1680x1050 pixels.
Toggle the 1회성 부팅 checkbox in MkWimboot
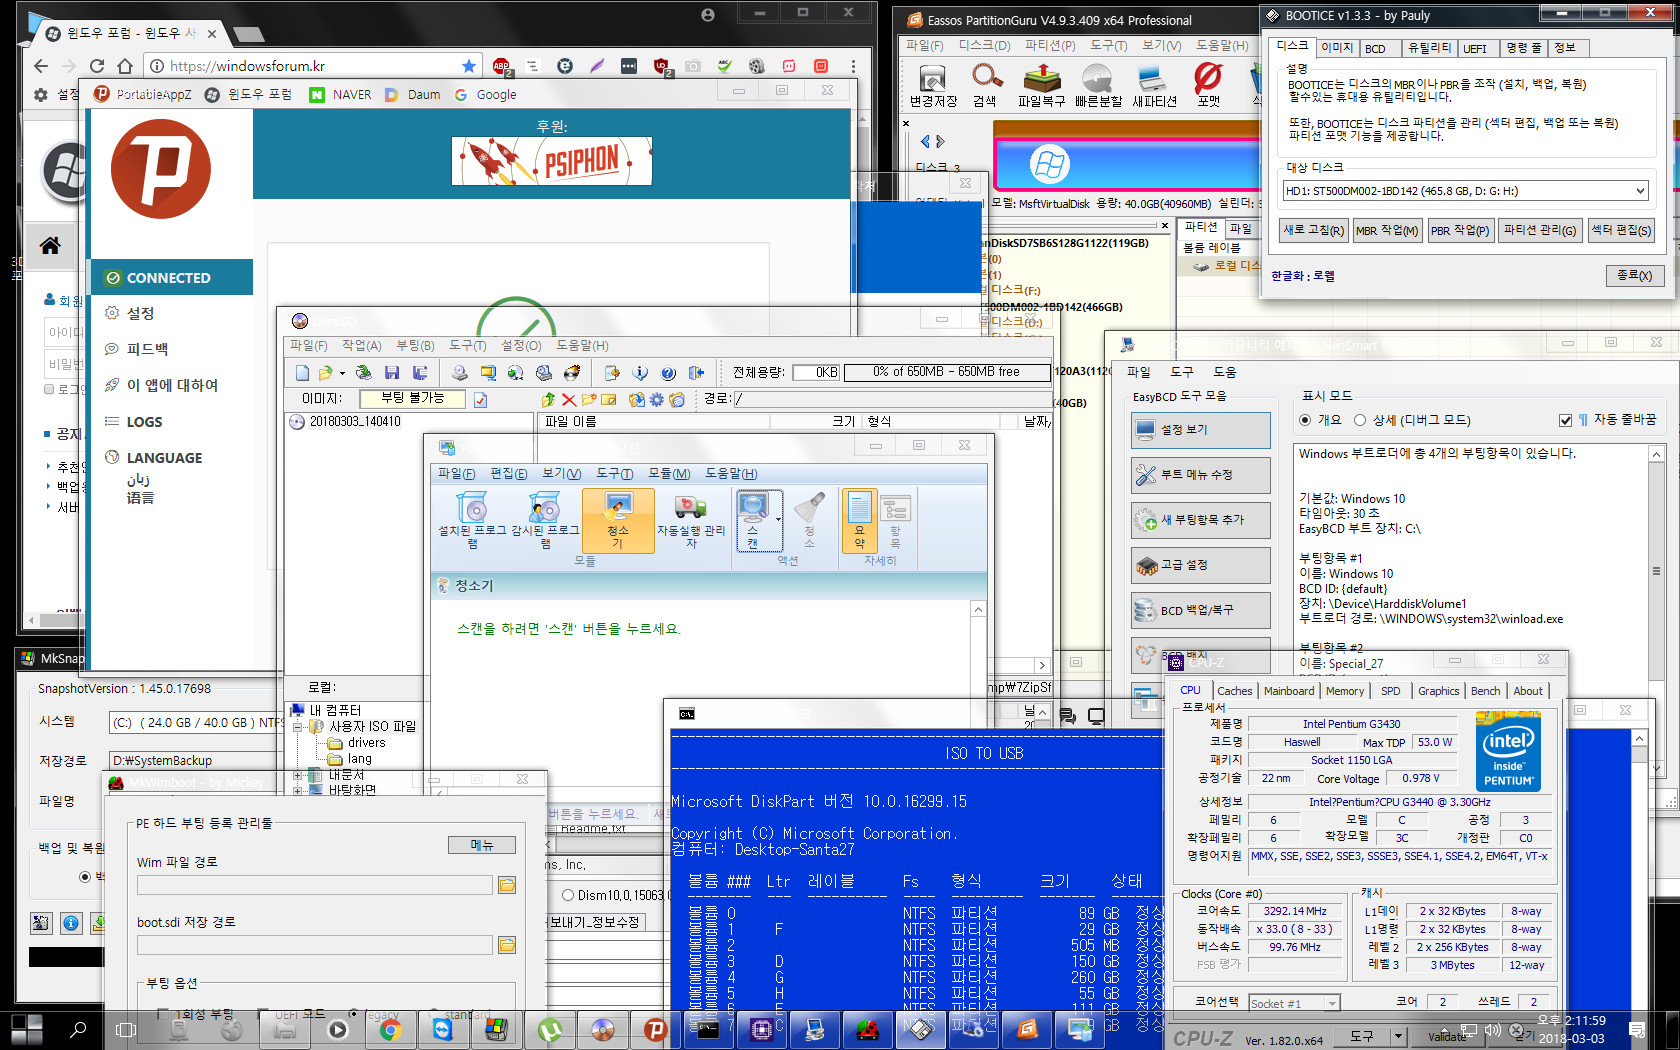[x=163, y=1014]
